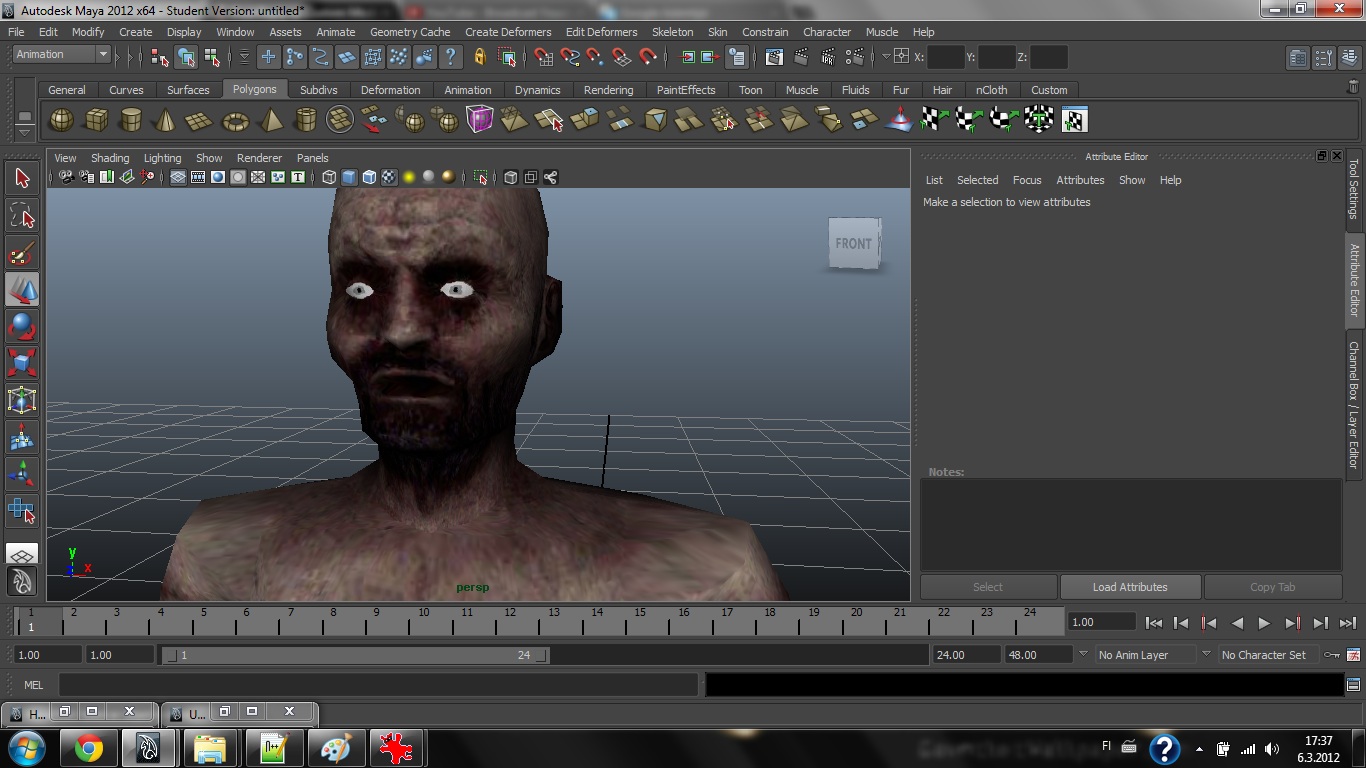Toggle textured display in the viewport

click(389, 177)
